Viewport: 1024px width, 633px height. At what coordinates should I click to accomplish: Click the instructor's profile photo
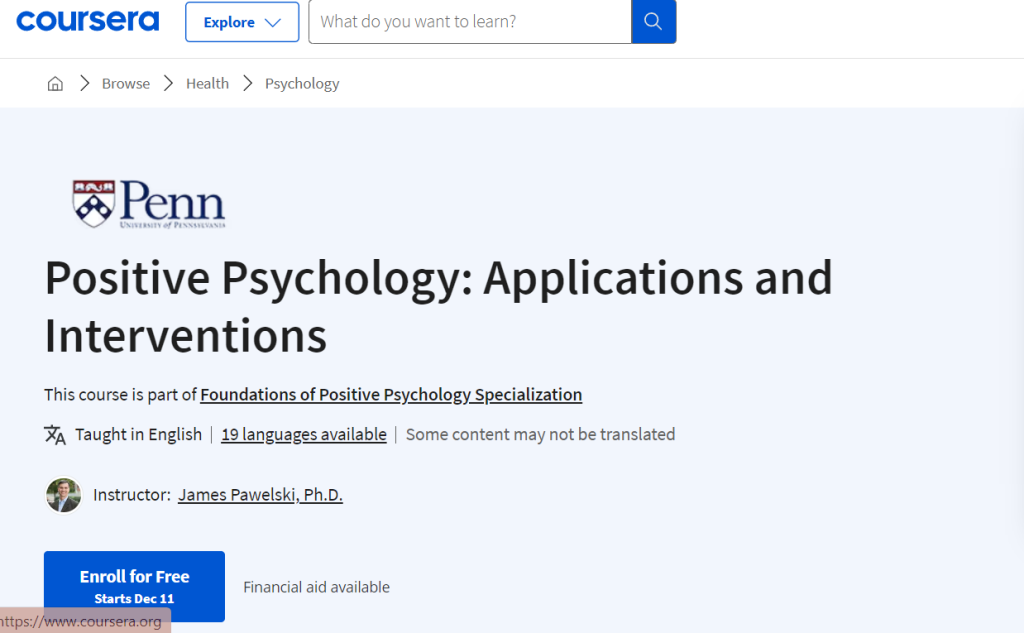63,495
